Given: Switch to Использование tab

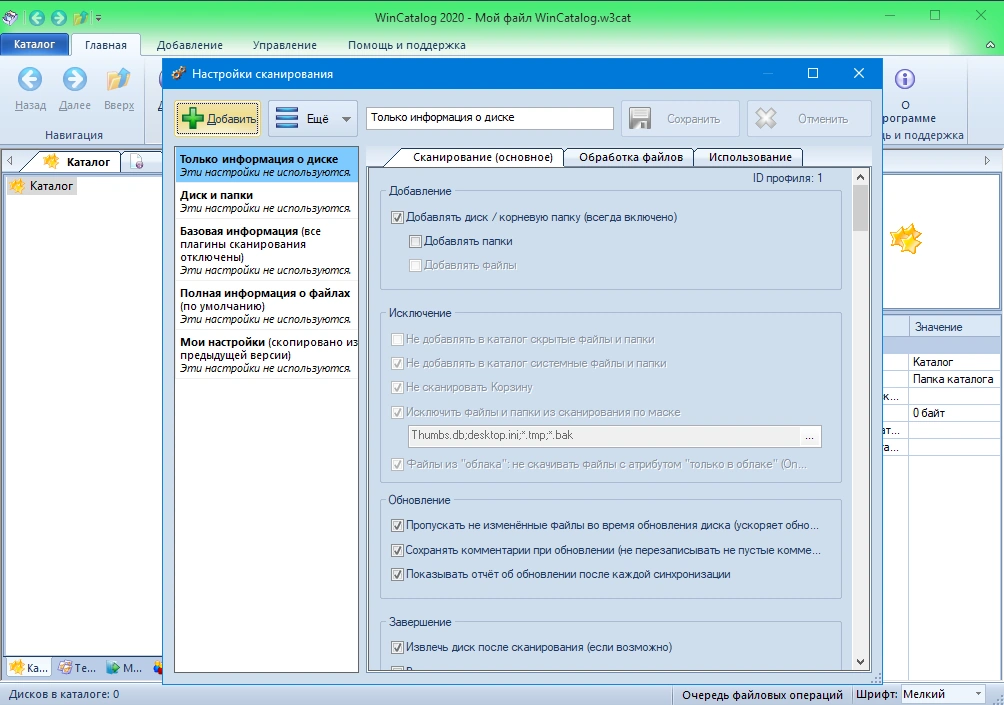Looking at the screenshot, I should point(750,157).
